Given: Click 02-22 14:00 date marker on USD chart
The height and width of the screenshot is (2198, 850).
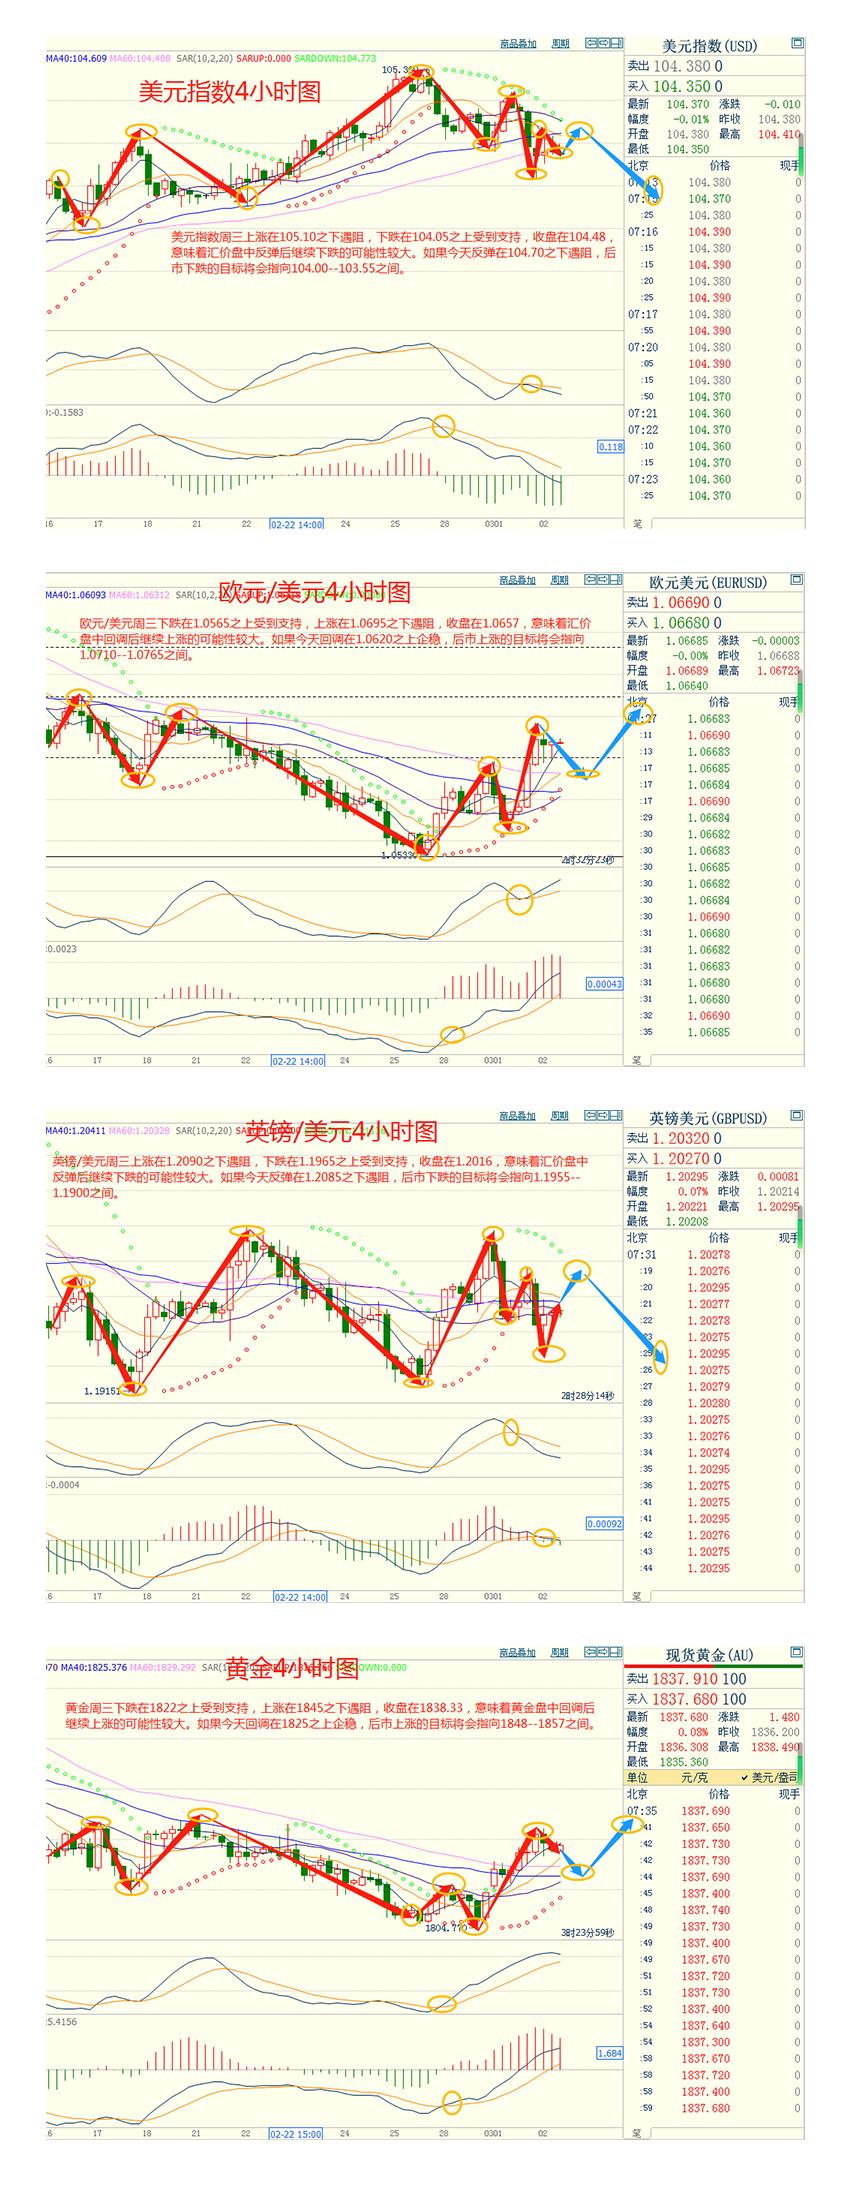Looking at the screenshot, I should (297, 523).
